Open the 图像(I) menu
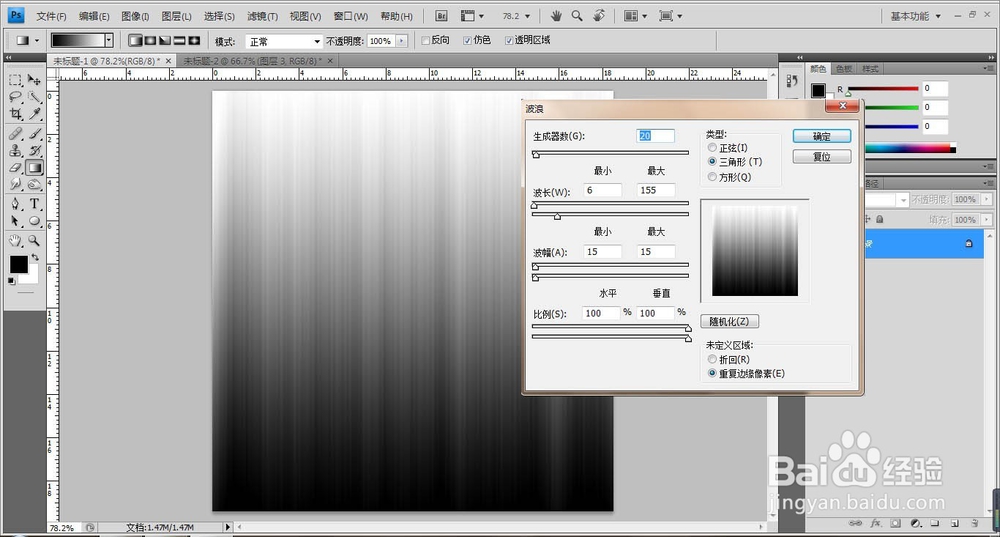The width and height of the screenshot is (1000, 537). tap(135, 17)
